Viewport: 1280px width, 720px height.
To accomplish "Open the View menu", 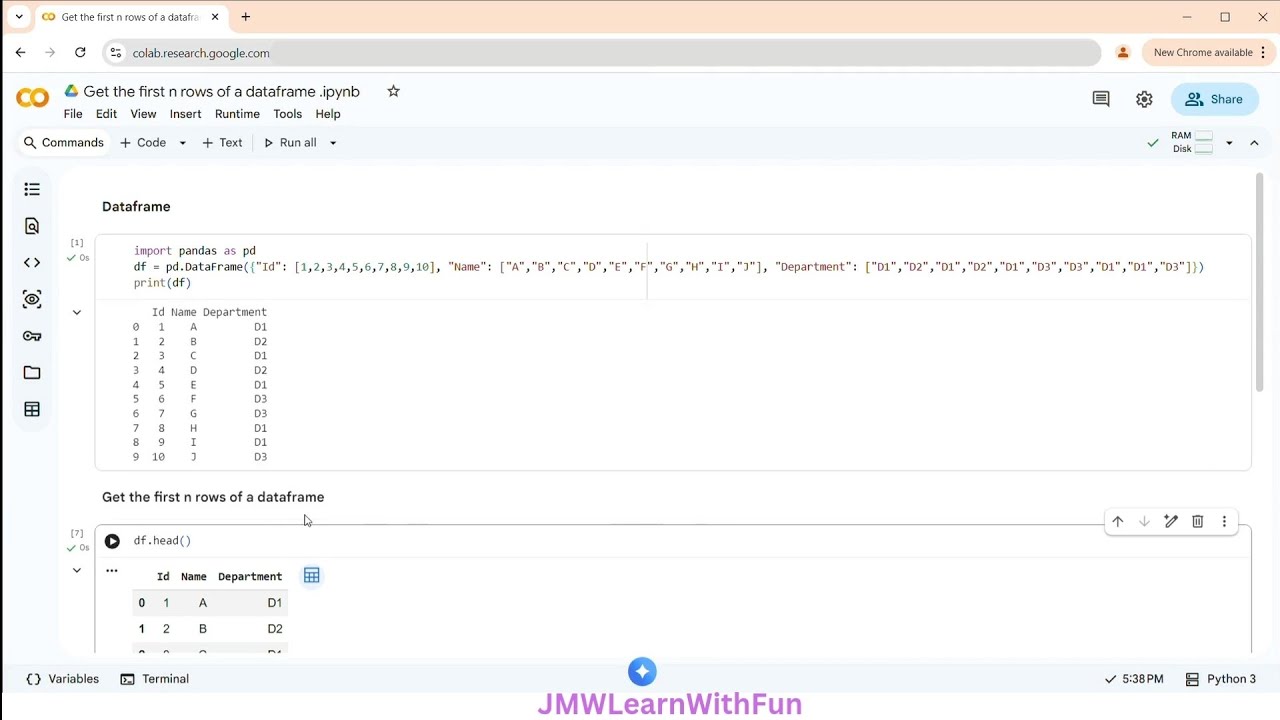I will (x=143, y=114).
